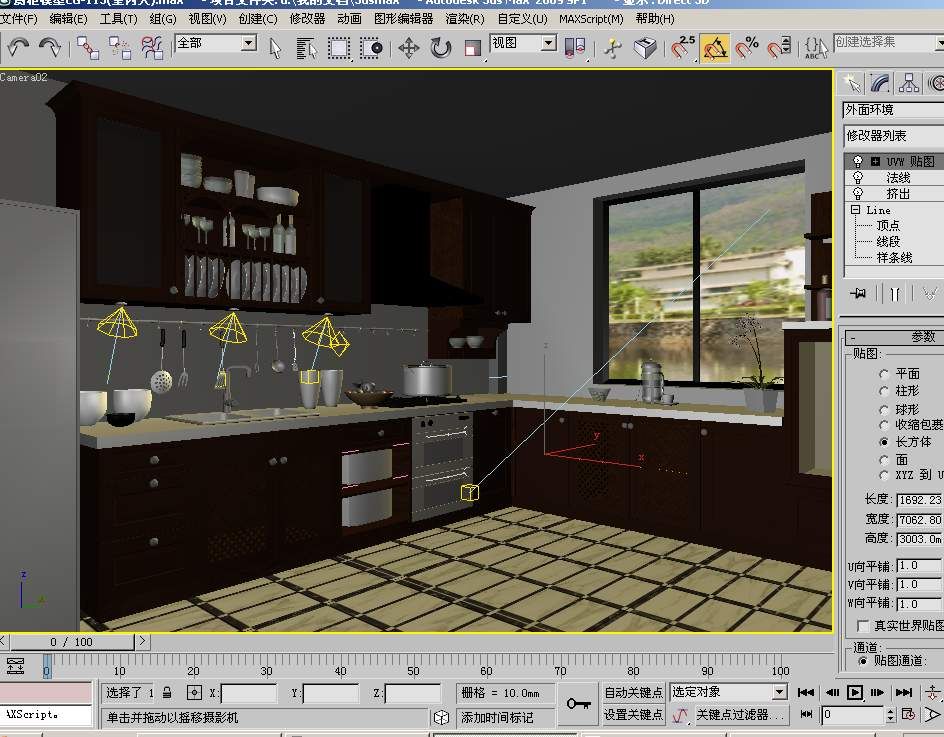Click the Set Key key icon

point(579,703)
